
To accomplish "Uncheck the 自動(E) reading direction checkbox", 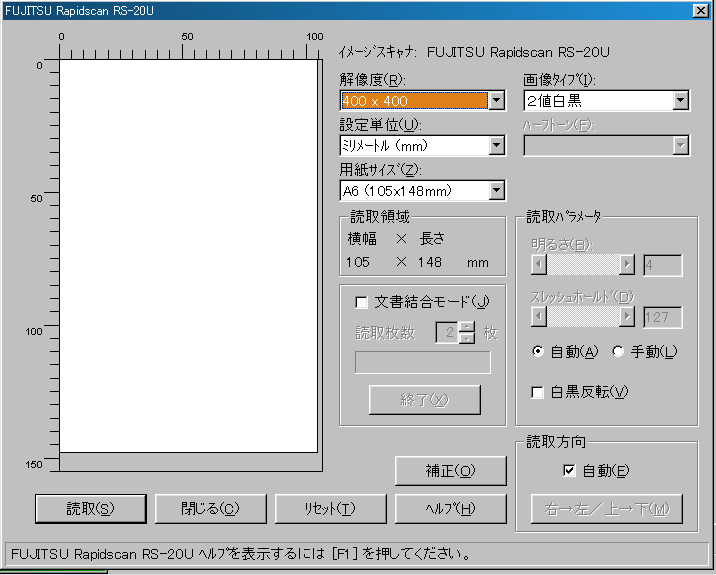I will (569, 470).
